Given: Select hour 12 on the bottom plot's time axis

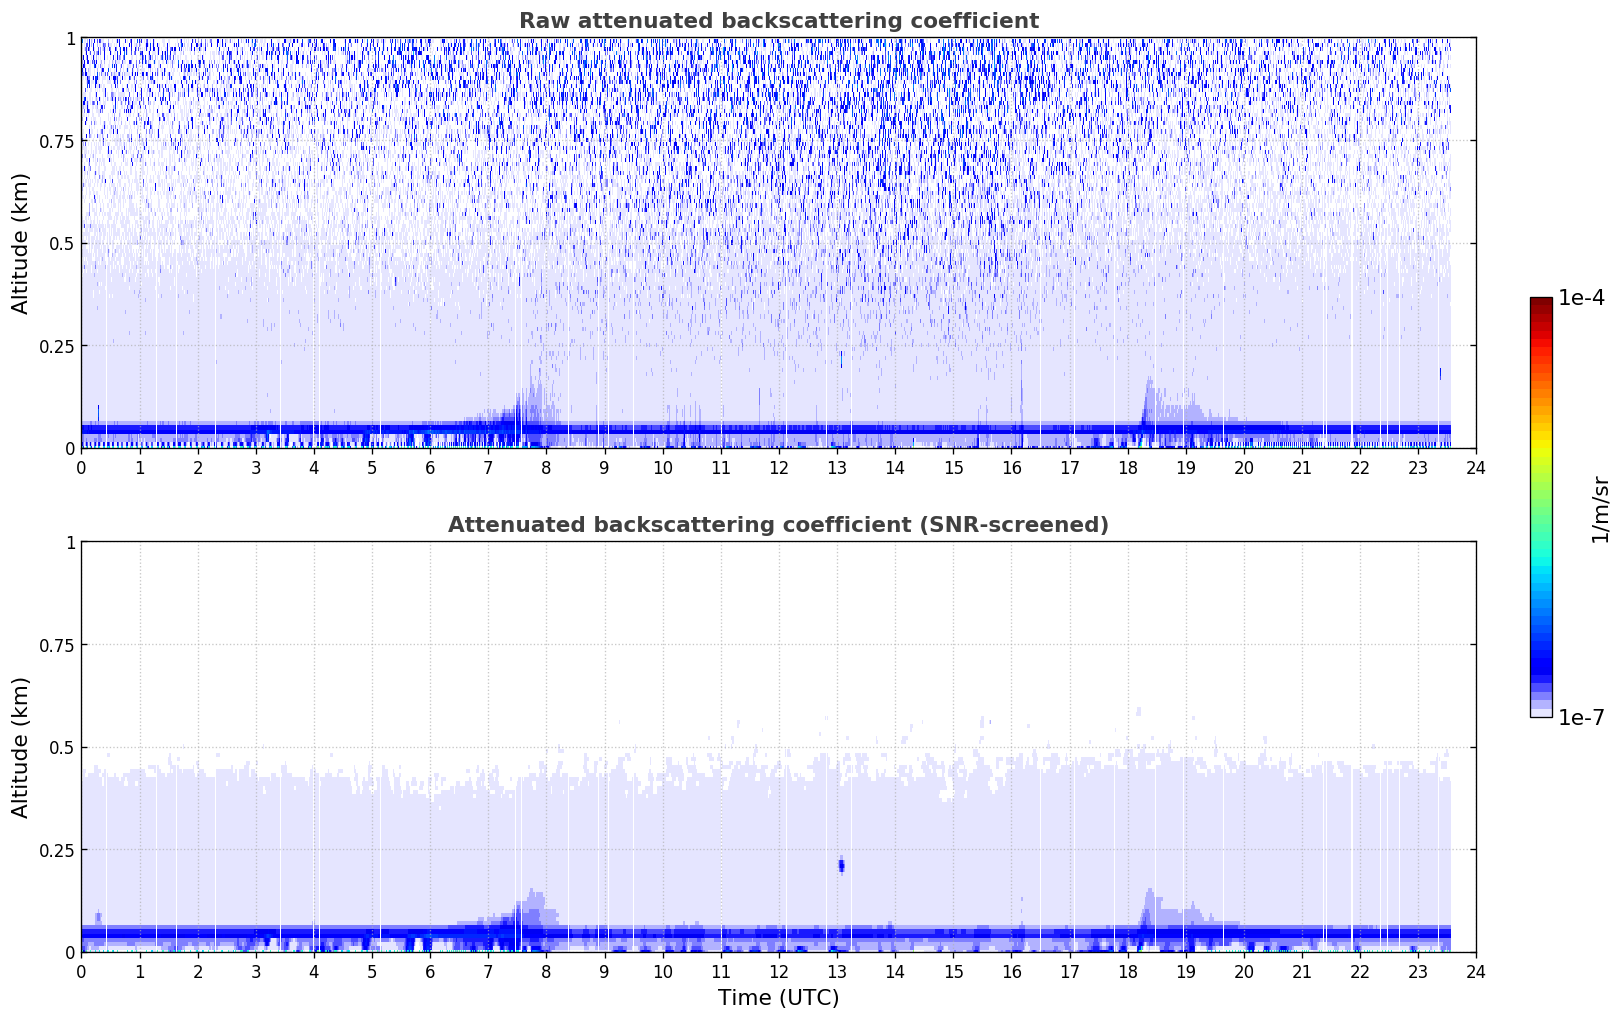Looking at the screenshot, I should [x=778, y=971].
